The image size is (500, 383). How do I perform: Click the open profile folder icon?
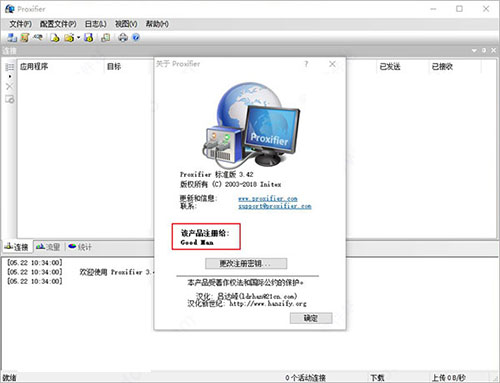click(69, 37)
